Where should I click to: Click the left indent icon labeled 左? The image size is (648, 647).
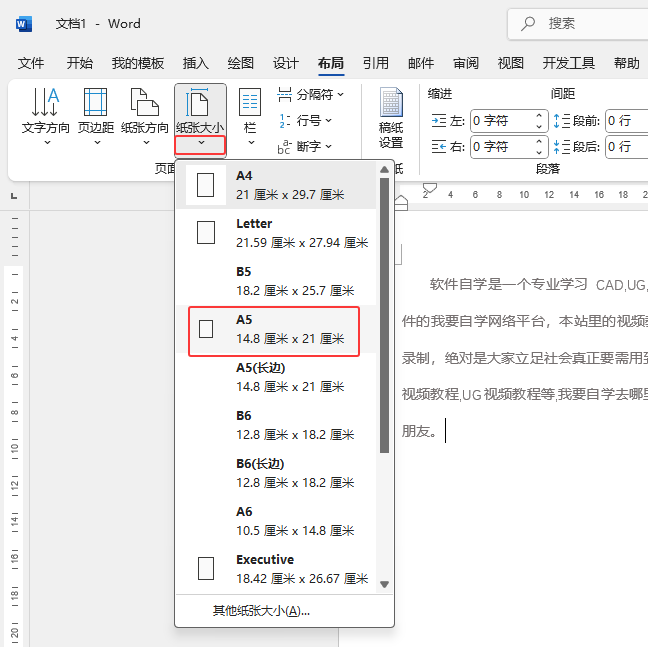coord(439,121)
